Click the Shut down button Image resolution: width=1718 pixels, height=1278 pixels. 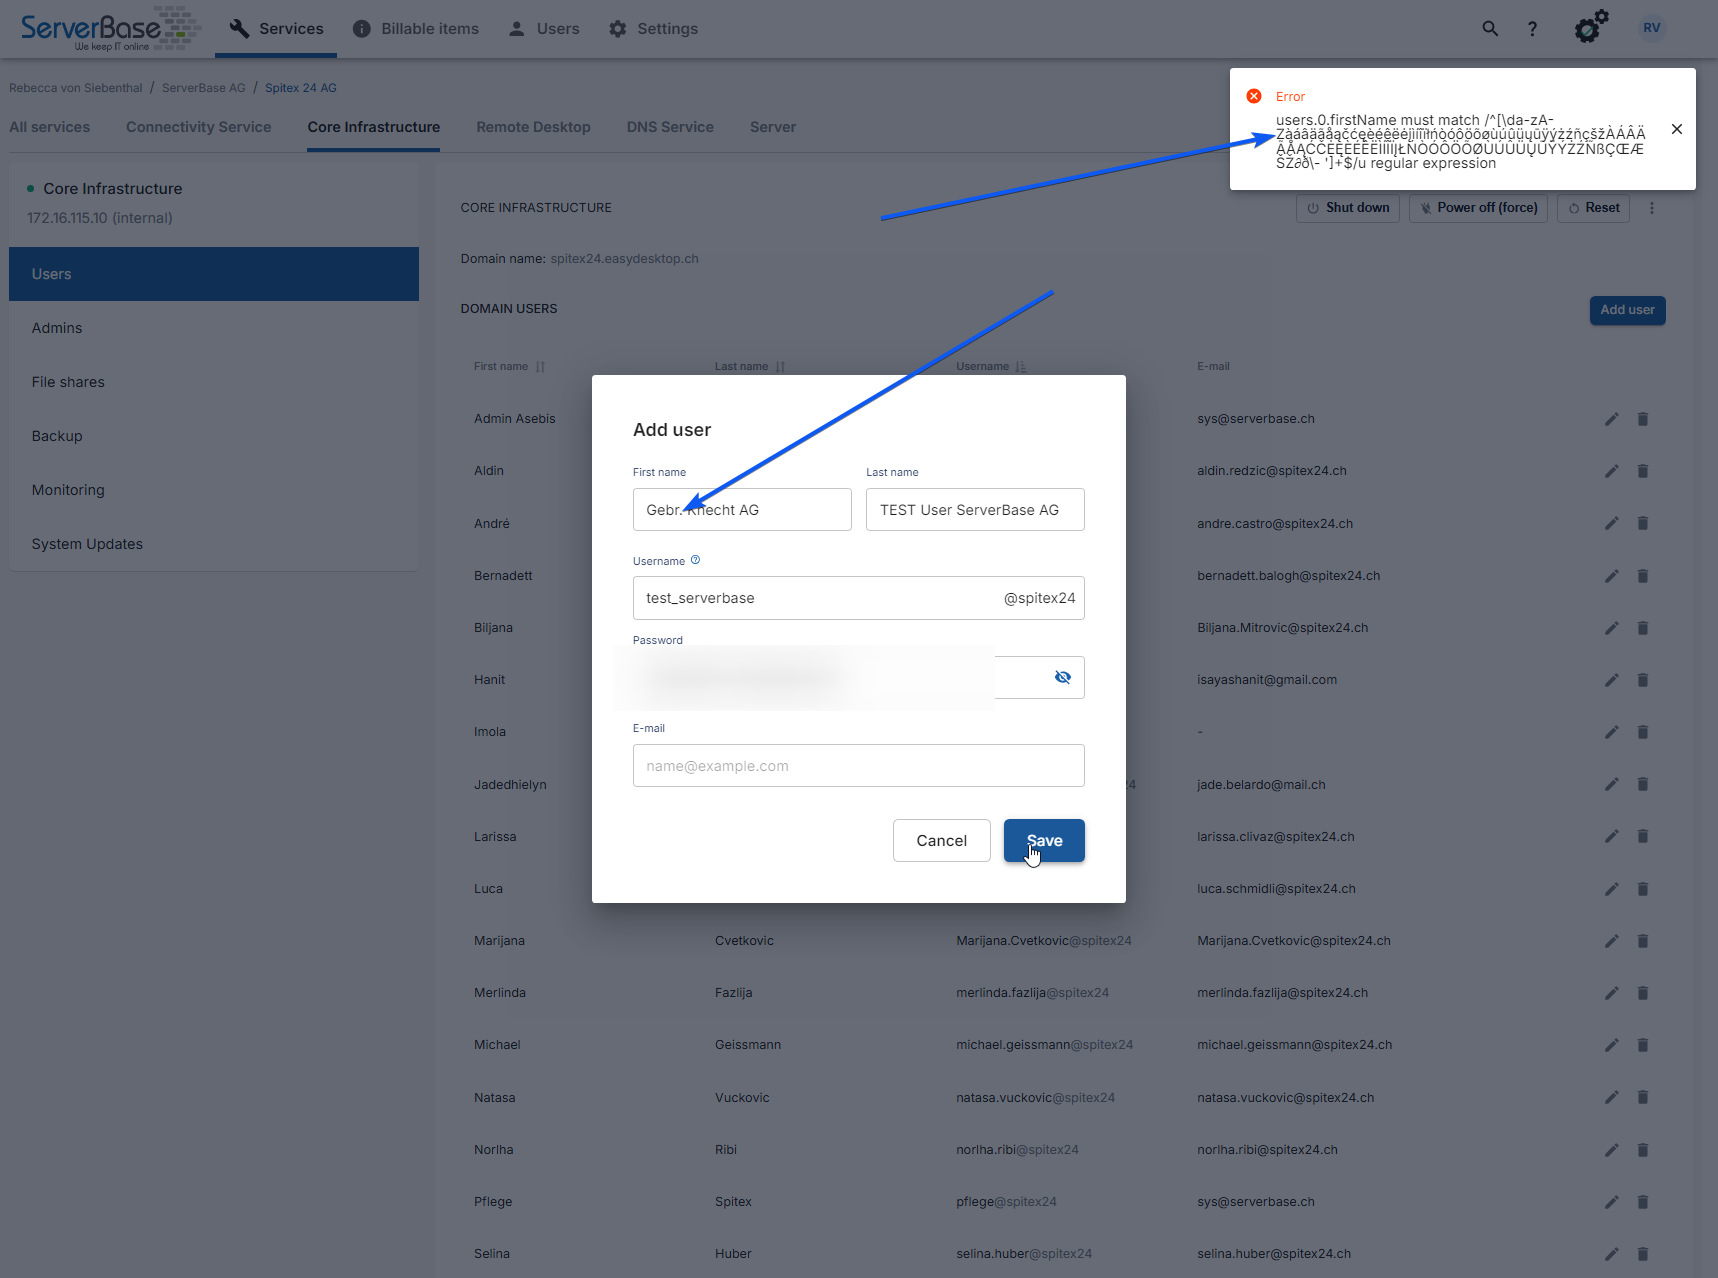[x=1348, y=208]
